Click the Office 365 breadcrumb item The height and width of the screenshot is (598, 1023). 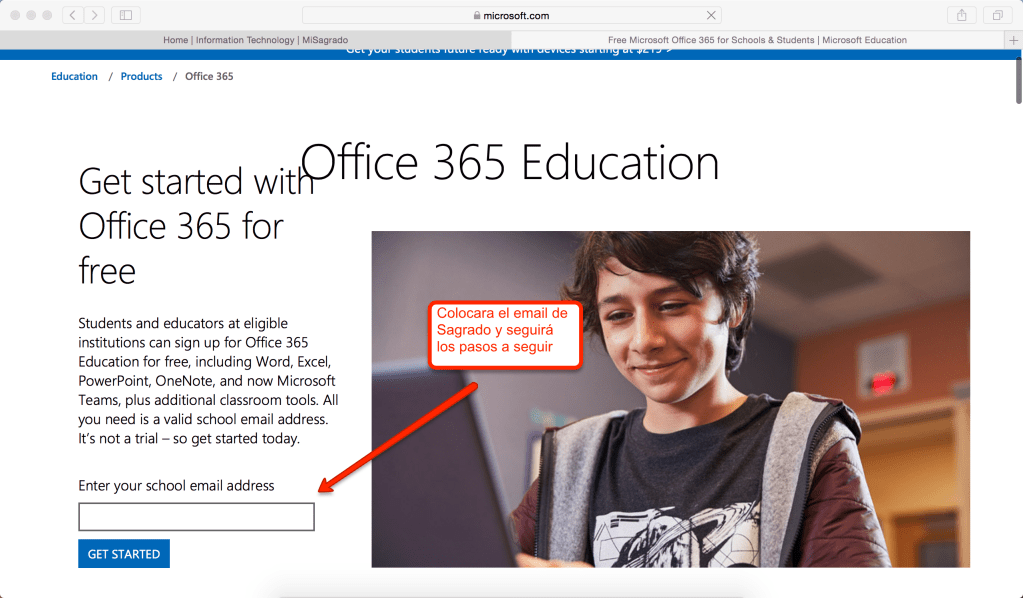(209, 76)
